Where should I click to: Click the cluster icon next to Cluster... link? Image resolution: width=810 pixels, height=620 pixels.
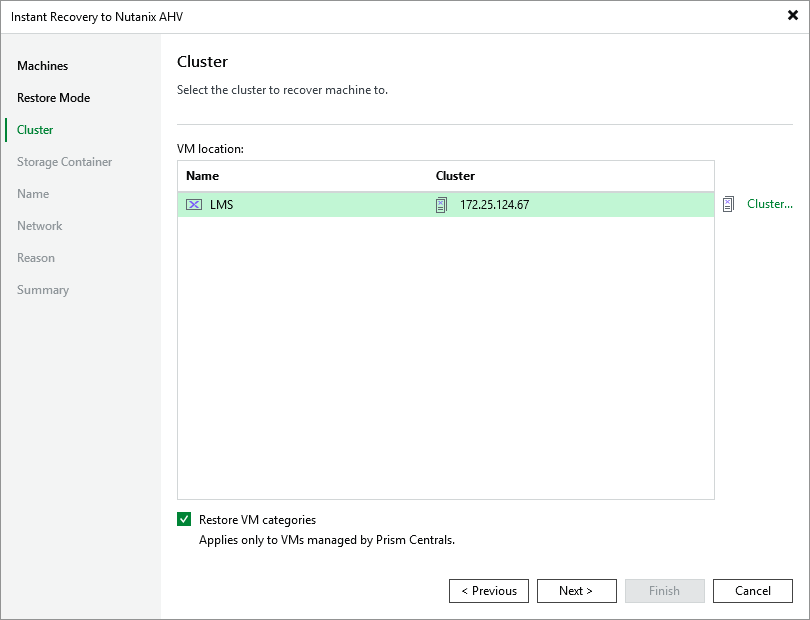click(730, 204)
